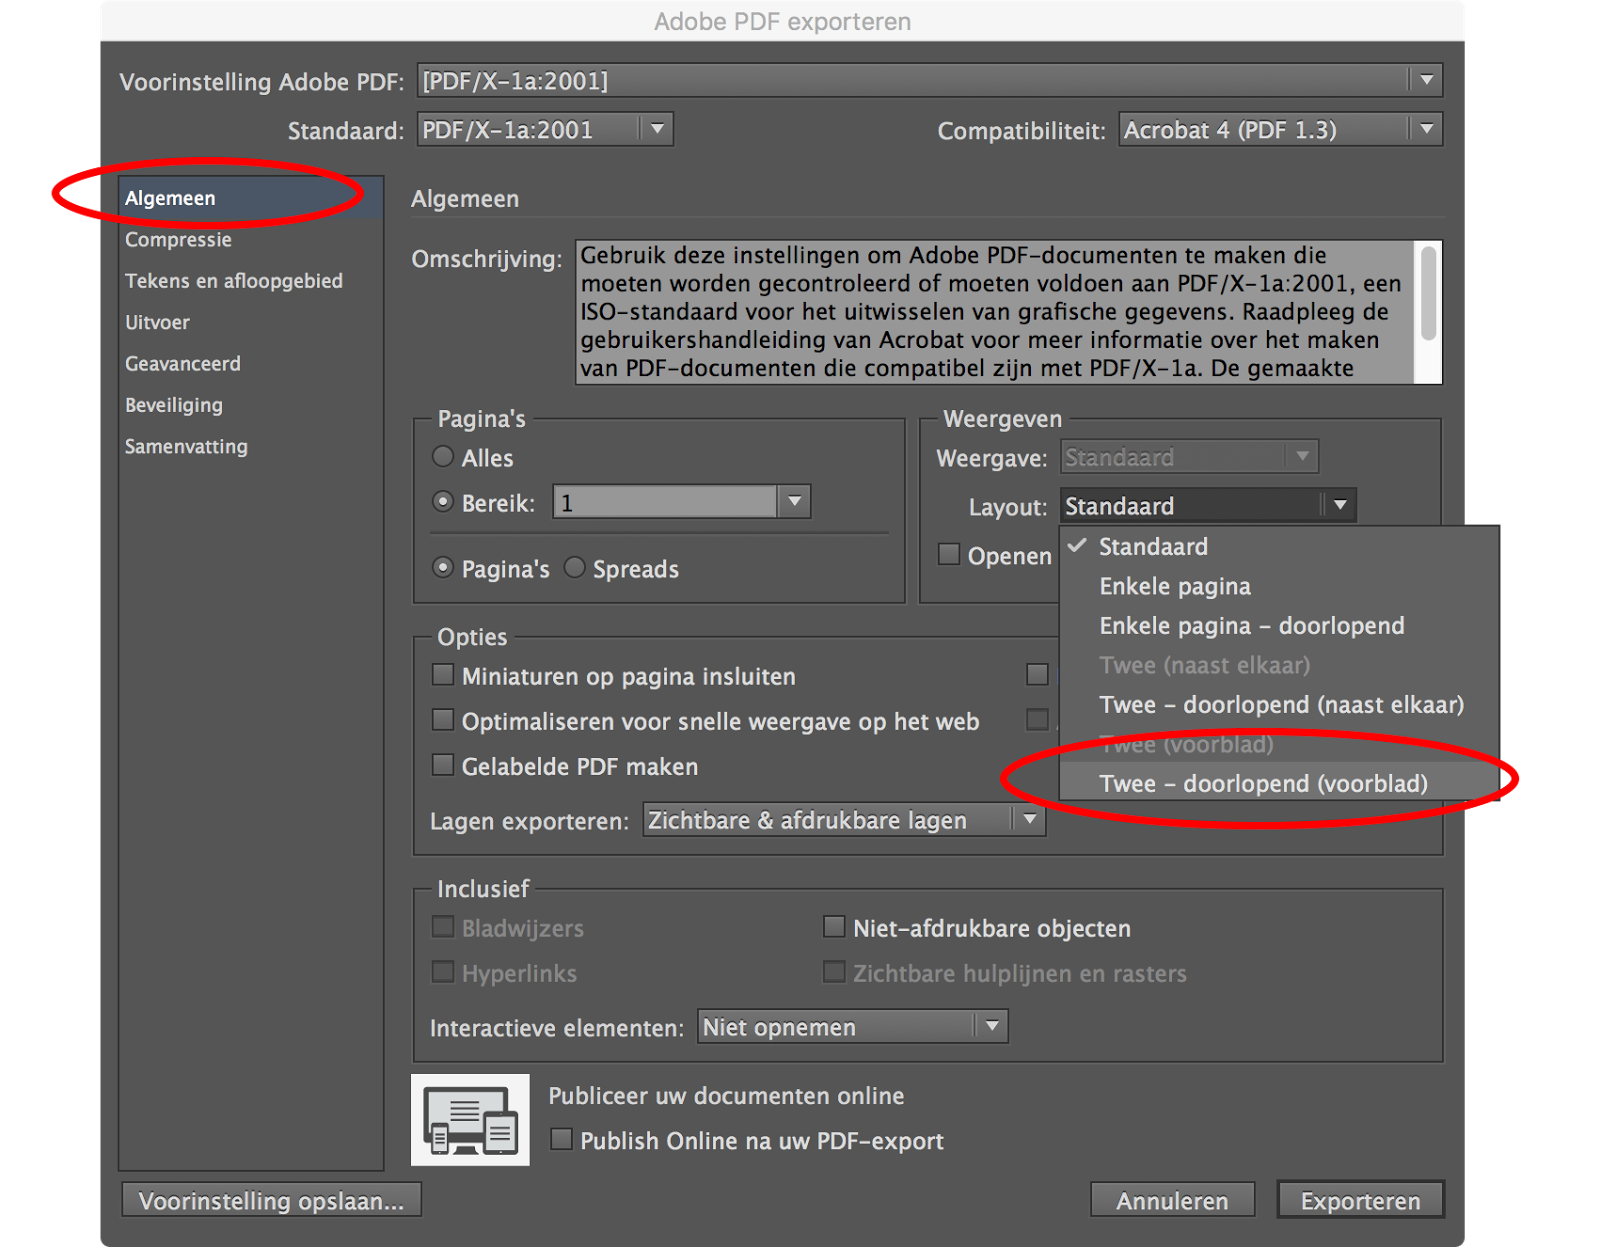The height and width of the screenshot is (1247, 1600).
Task: Open the Layout dropdown
Action: (1208, 506)
